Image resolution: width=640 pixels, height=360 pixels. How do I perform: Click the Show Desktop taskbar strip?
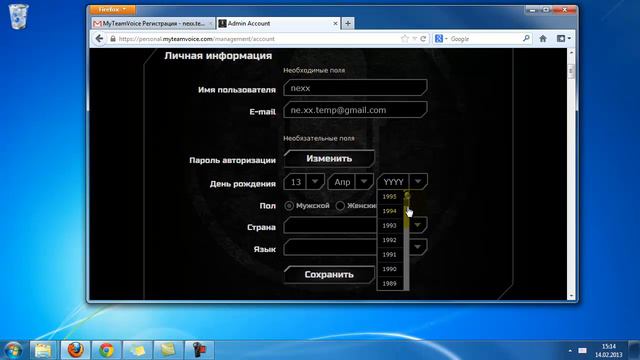(635, 350)
